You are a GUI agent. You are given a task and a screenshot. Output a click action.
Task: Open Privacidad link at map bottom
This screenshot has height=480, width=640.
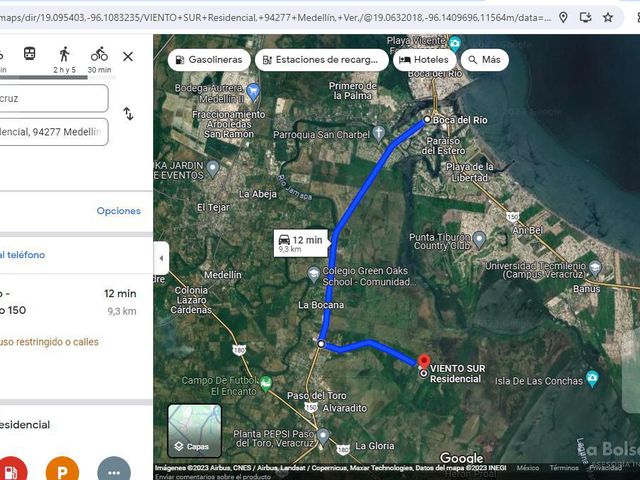pos(605,468)
